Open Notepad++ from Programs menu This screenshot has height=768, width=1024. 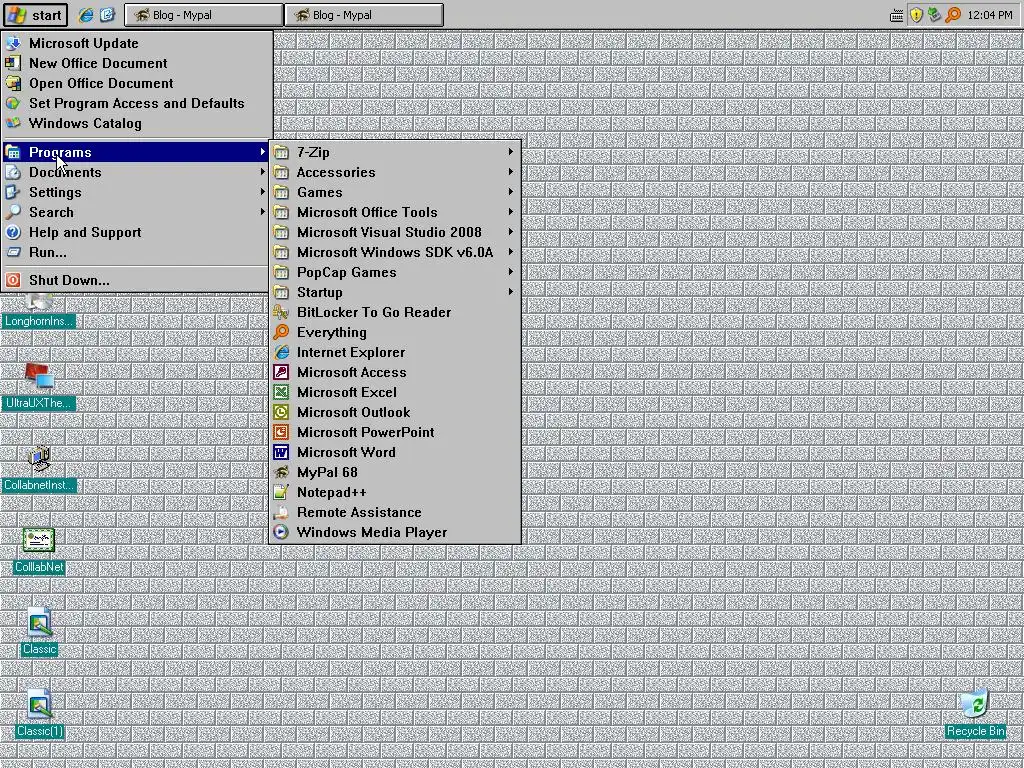[394, 492]
